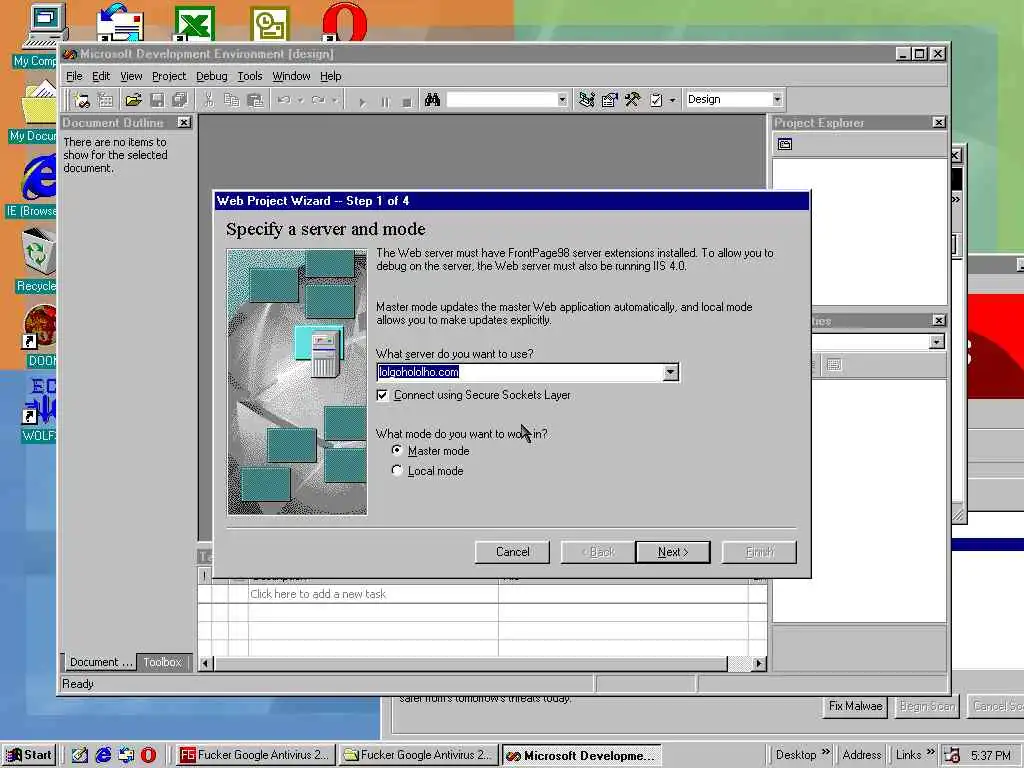Switch to first Fucker Google Antivirus taskbar button
This screenshot has width=1024, height=768.
pos(255,755)
